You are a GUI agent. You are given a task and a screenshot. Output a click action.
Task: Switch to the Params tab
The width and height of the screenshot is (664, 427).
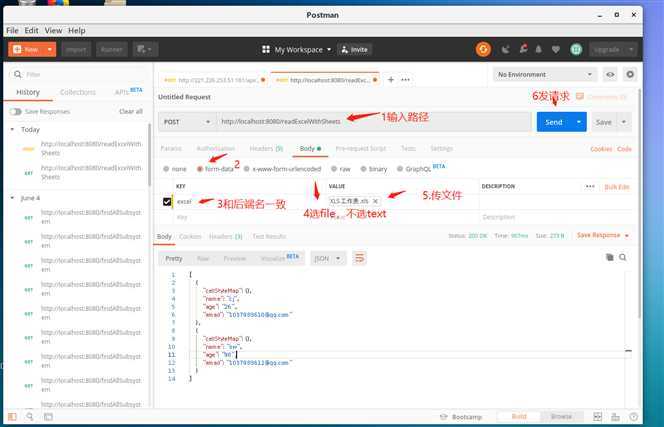click(x=171, y=149)
